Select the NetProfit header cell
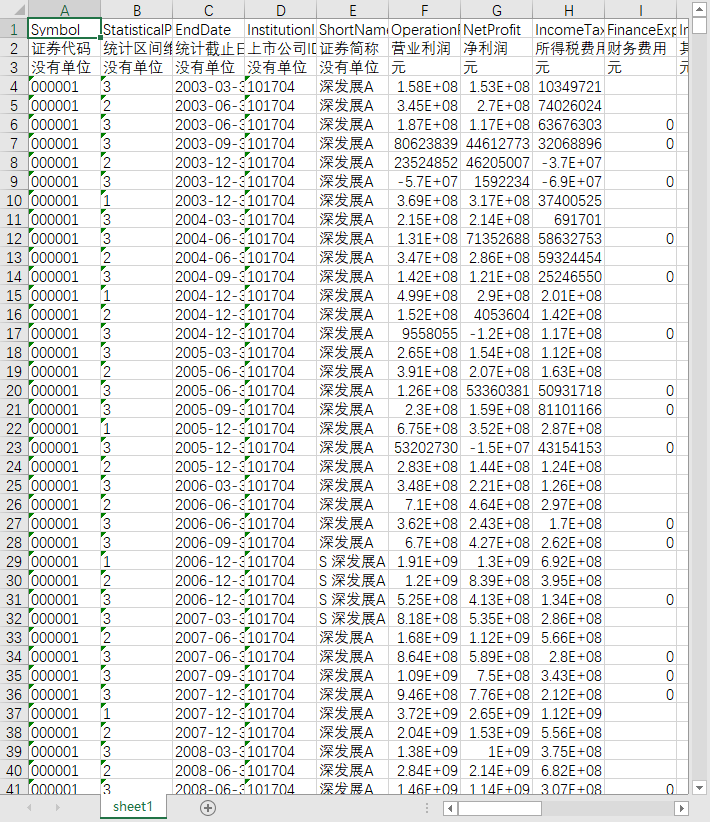This screenshot has width=710, height=822. [497, 29]
